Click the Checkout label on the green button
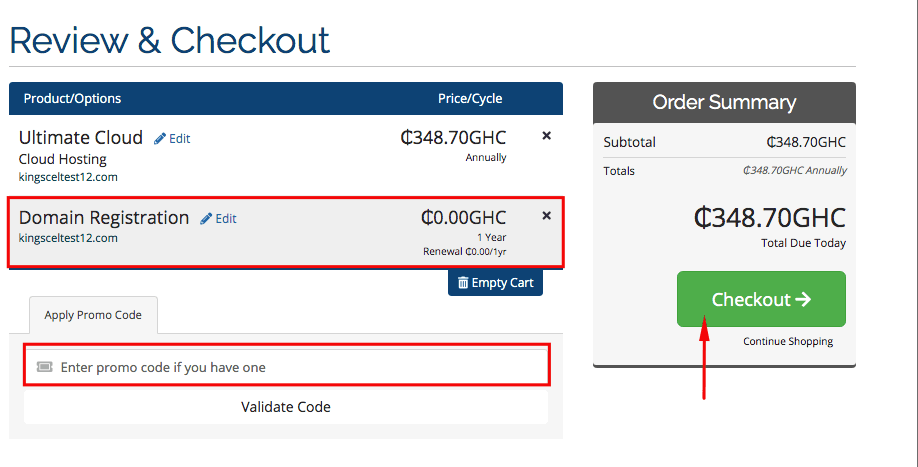 (751, 299)
